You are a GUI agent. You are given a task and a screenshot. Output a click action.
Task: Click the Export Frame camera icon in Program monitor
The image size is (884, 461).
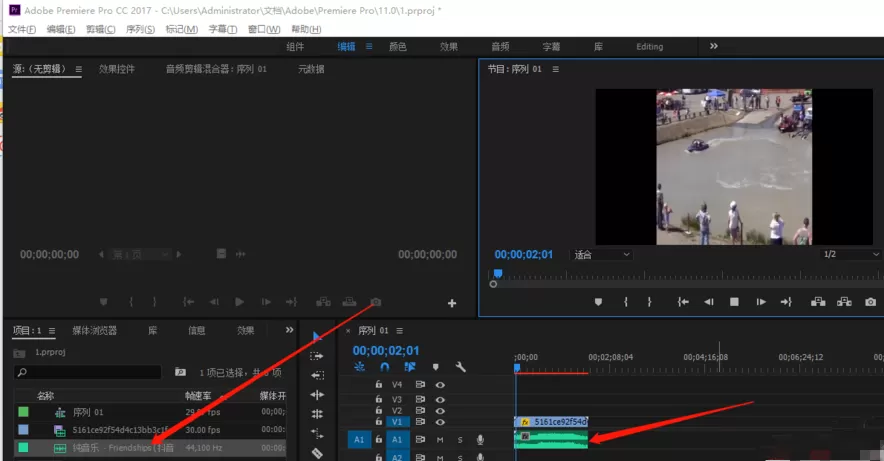(x=870, y=302)
